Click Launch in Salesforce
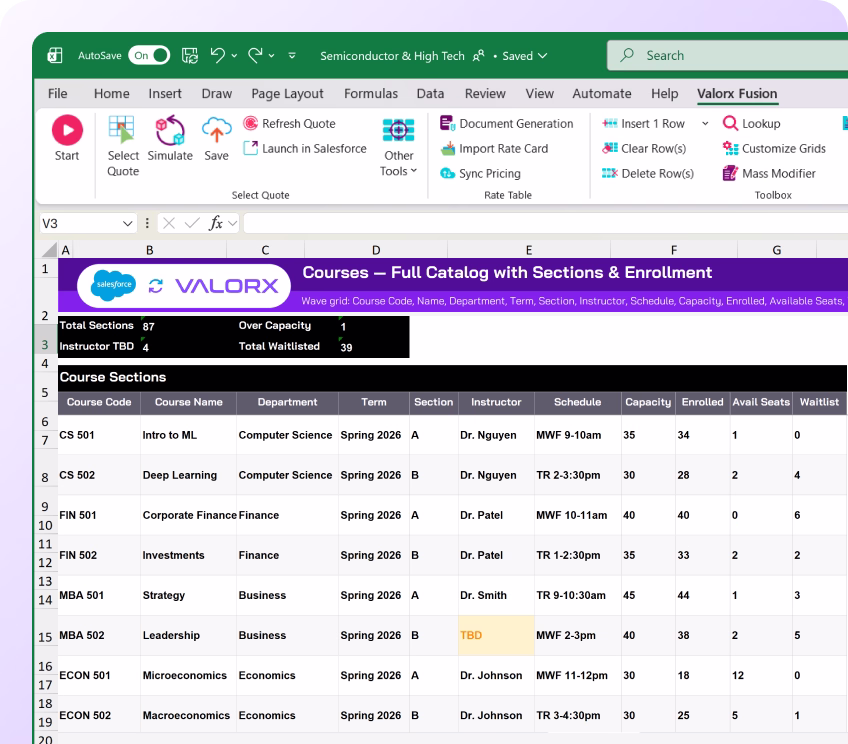848x744 pixels. (305, 148)
